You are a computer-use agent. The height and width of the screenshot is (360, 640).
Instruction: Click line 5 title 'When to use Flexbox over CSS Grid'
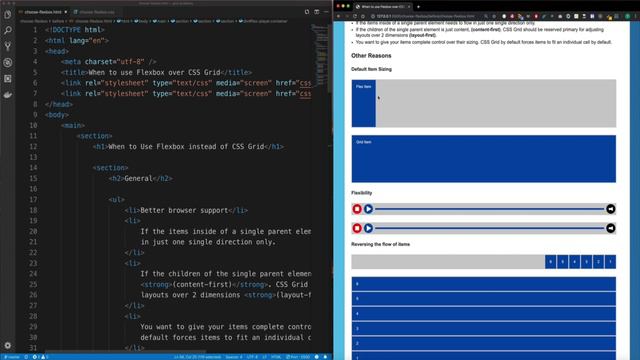(x=154, y=73)
